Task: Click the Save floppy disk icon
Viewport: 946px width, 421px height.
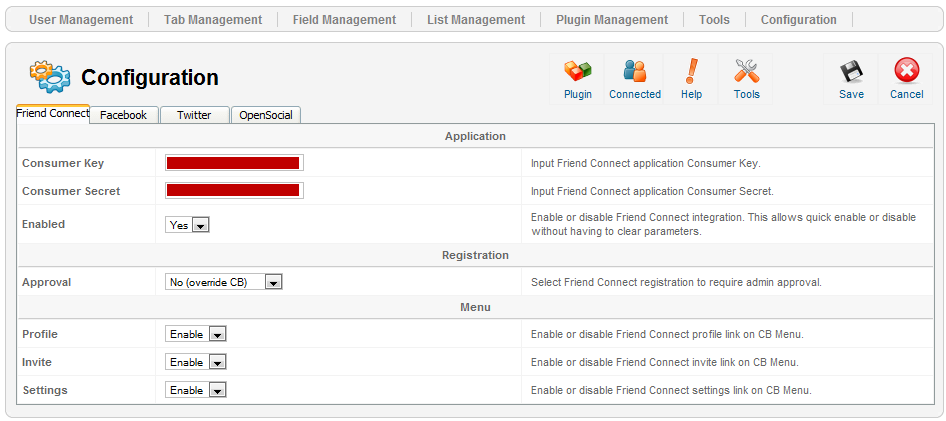Action: pos(851,72)
